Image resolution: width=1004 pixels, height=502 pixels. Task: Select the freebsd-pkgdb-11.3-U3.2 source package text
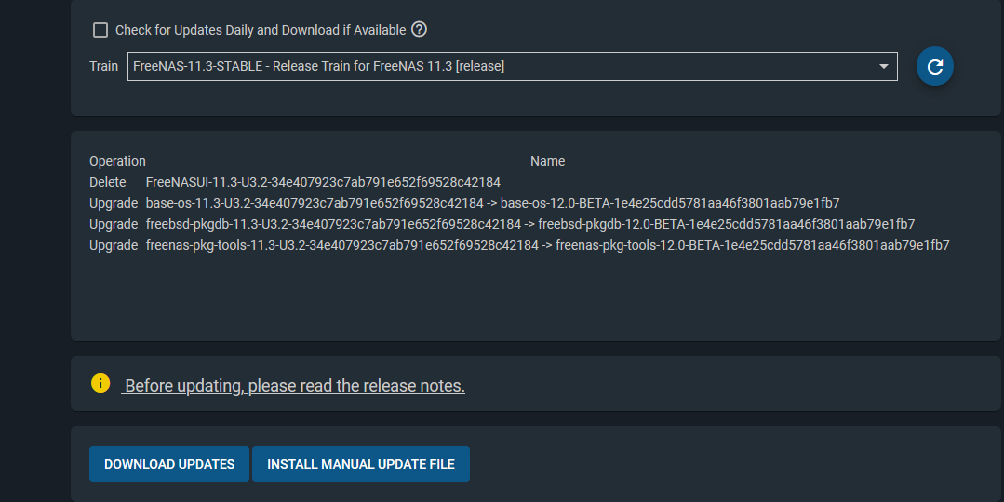pos(334,224)
